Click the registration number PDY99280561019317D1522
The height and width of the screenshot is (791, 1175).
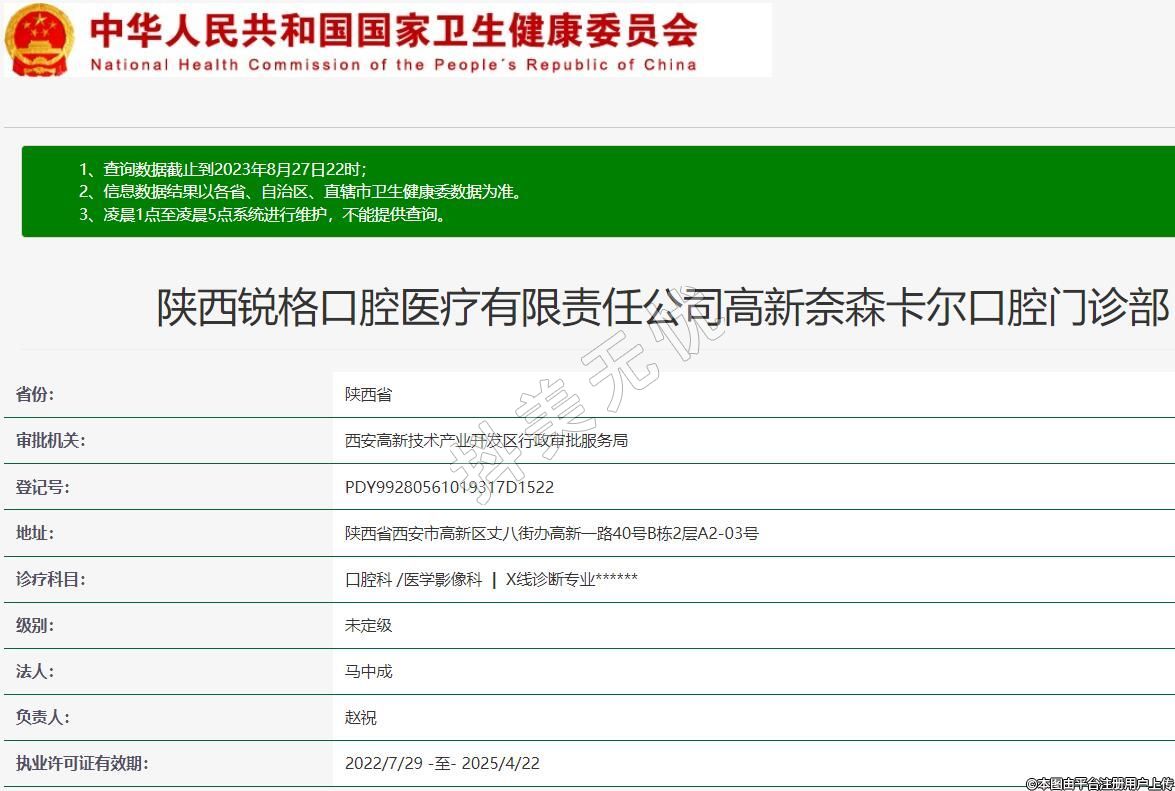449,487
